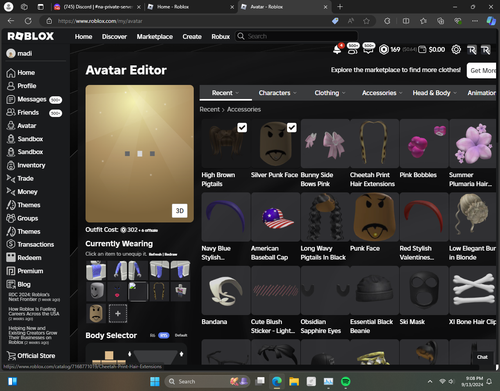
Task: Open the Edge Copilot icon
Action: pos(491,21)
